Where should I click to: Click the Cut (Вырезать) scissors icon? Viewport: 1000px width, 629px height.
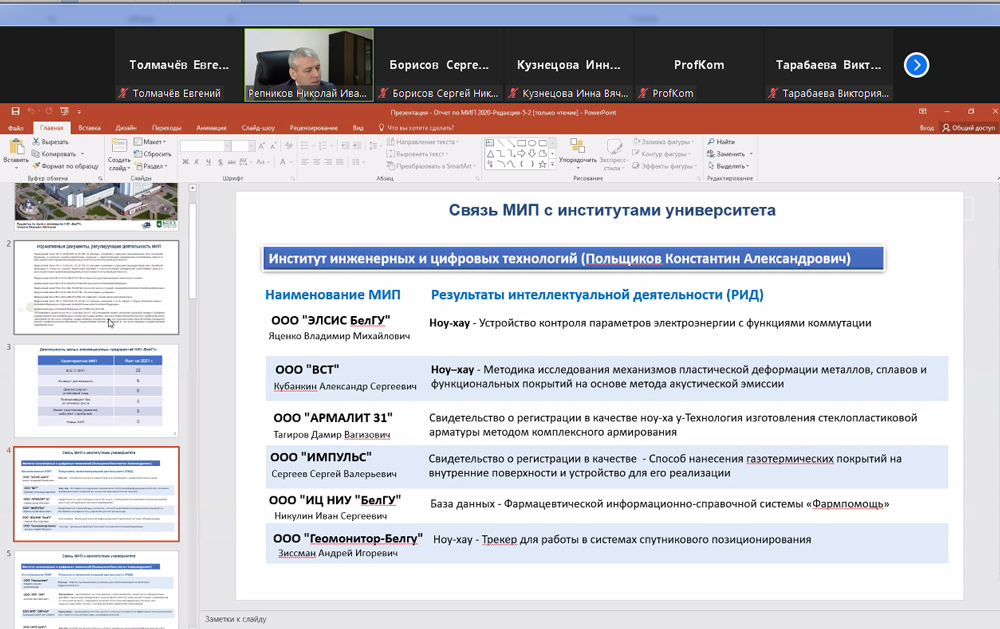pos(37,142)
